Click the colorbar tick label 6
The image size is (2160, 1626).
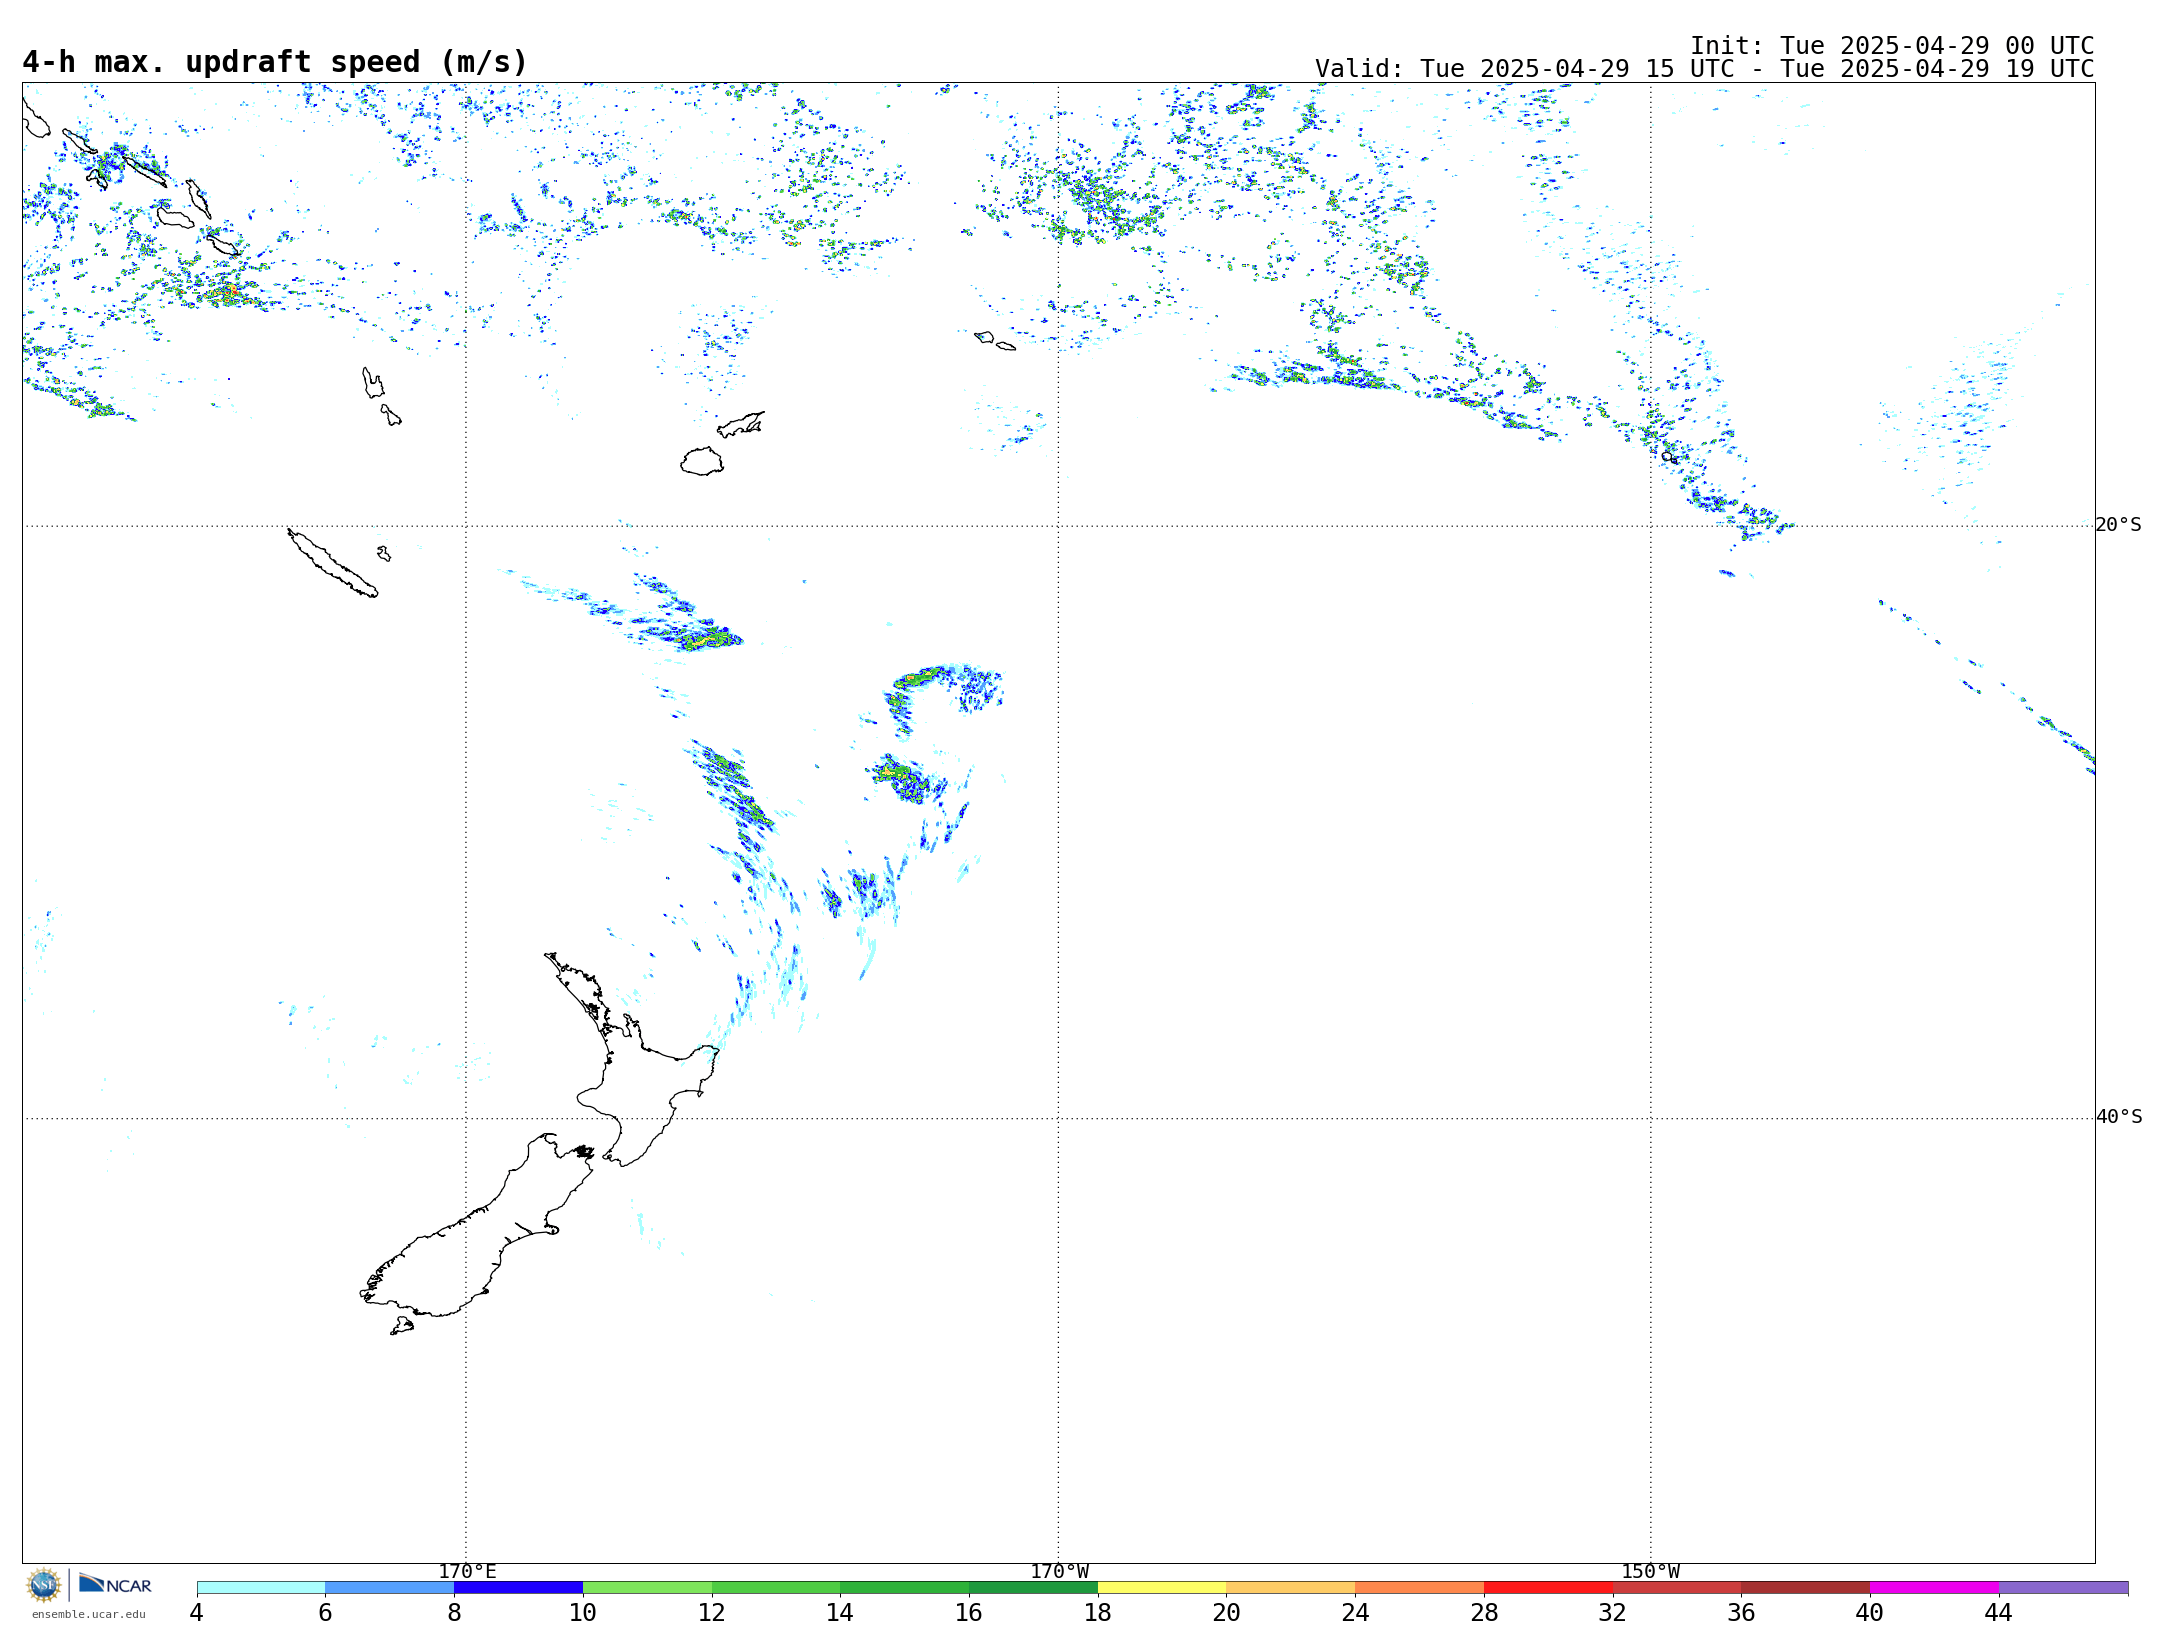pyautogui.click(x=325, y=1613)
